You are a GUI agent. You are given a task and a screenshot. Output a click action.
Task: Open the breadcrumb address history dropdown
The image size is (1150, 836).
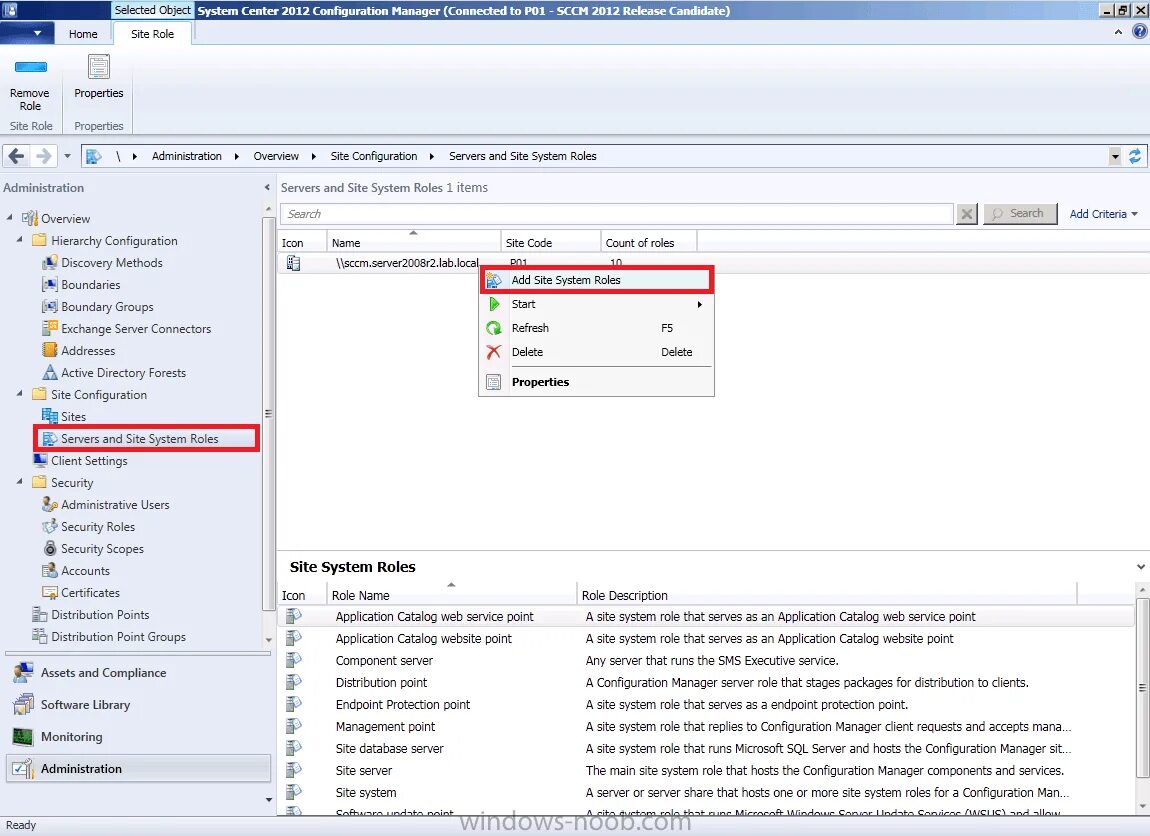1115,156
